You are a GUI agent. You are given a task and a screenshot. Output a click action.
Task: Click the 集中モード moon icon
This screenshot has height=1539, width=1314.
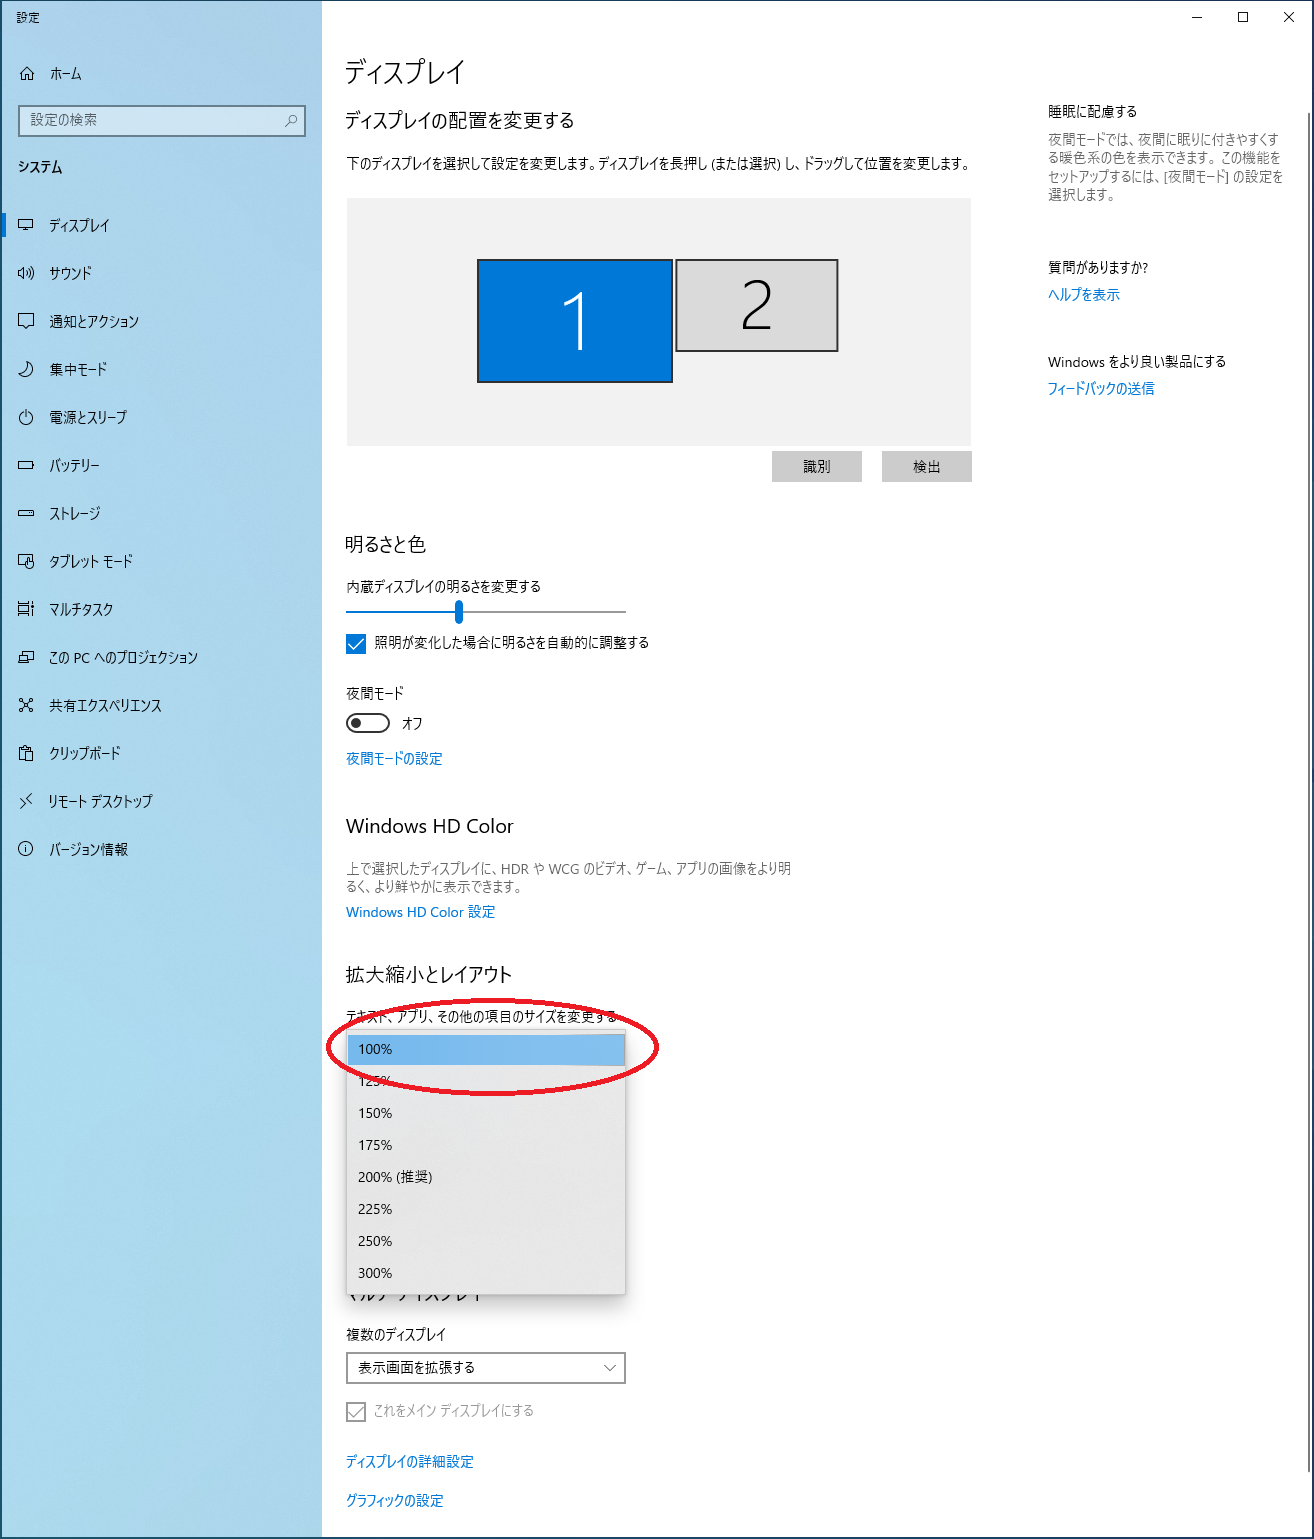pos(27,369)
